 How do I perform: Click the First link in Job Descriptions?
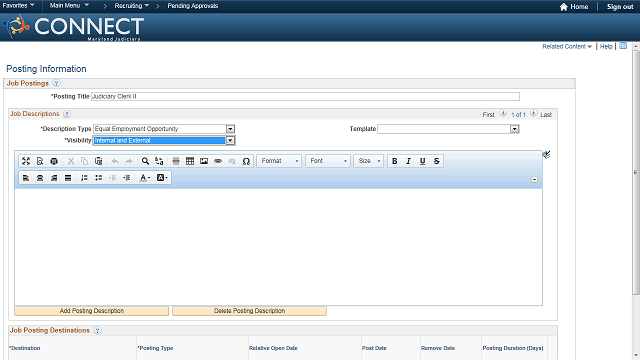pos(489,115)
